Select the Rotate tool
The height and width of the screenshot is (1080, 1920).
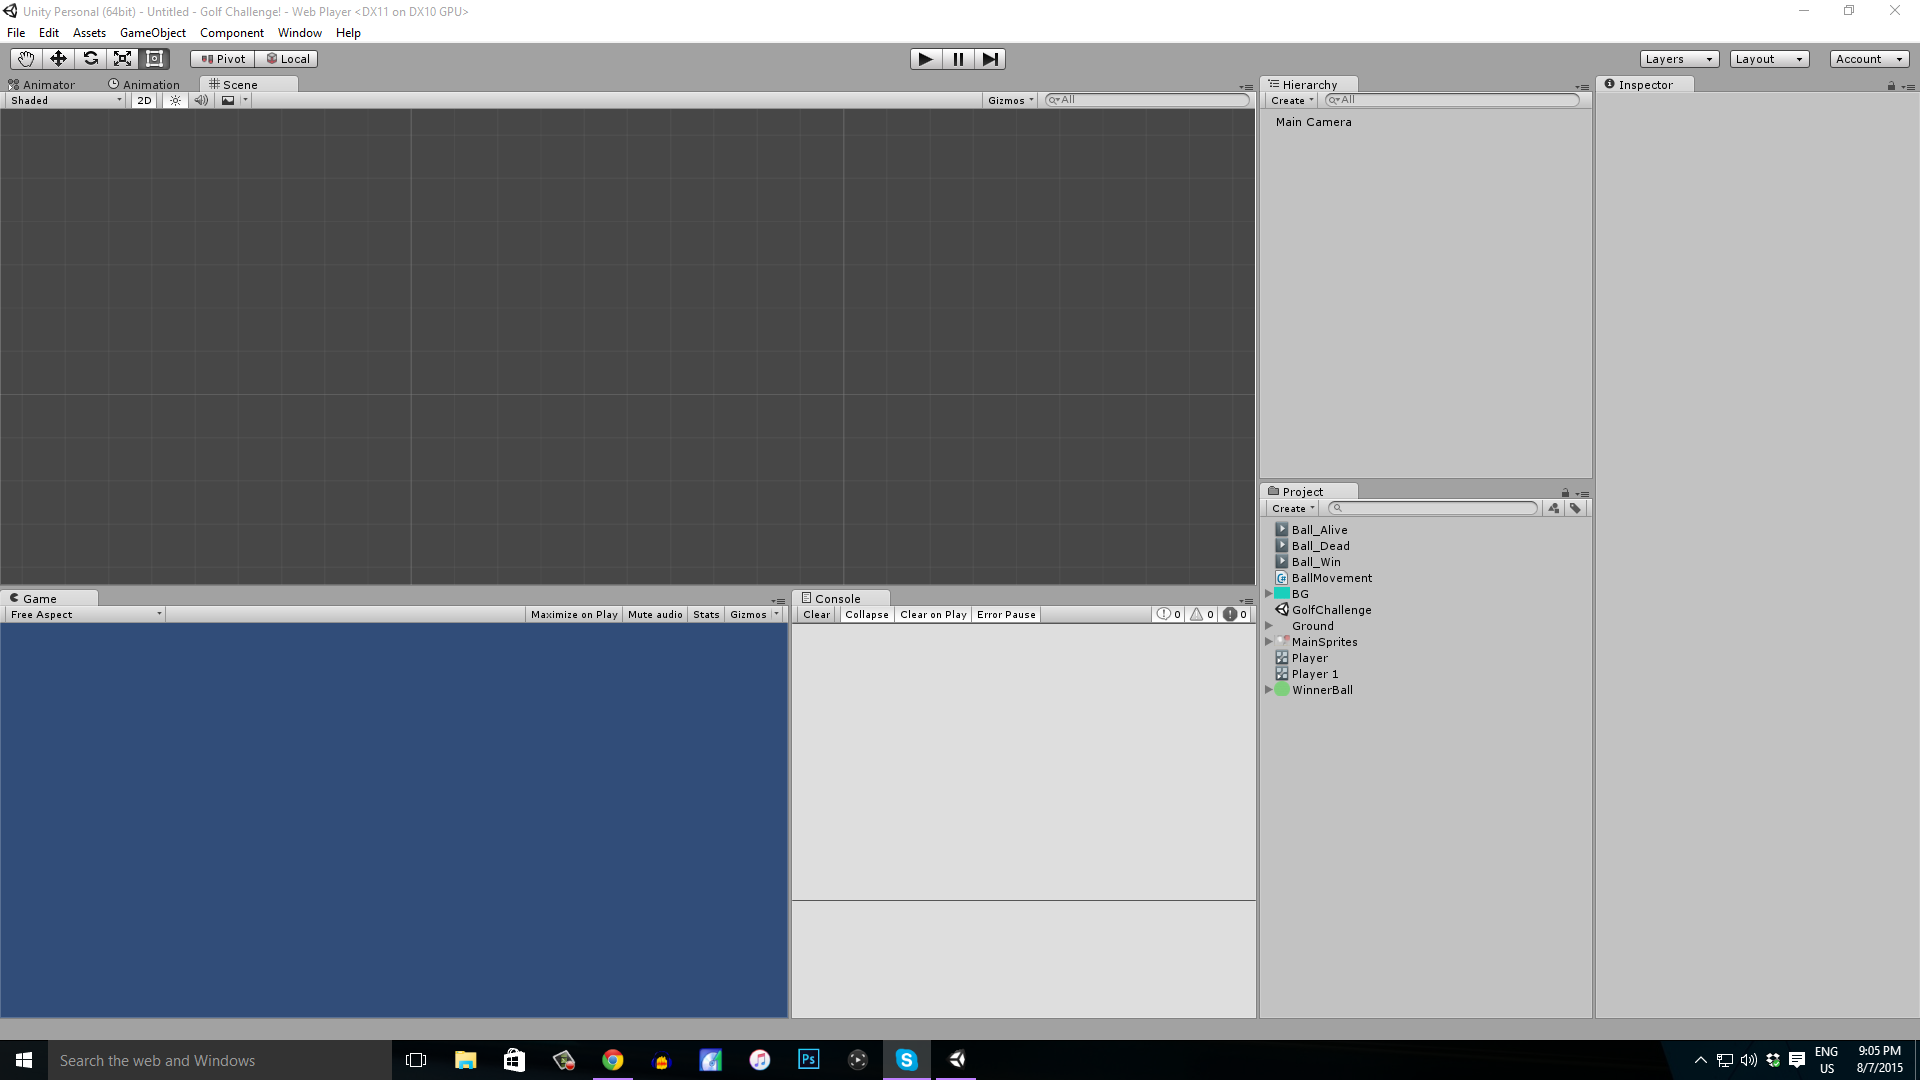tap(90, 58)
